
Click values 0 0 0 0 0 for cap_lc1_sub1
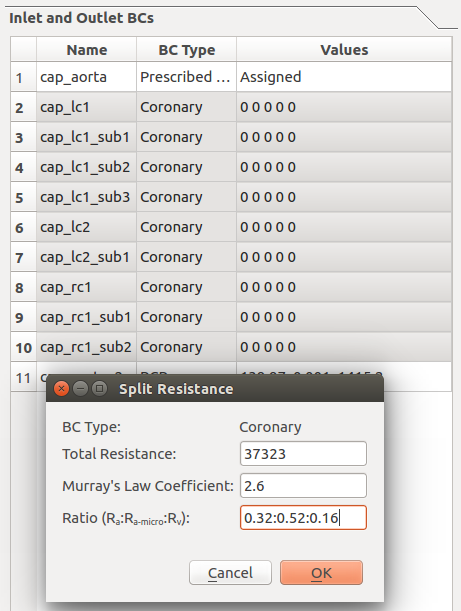pyautogui.click(x=344, y=137)
